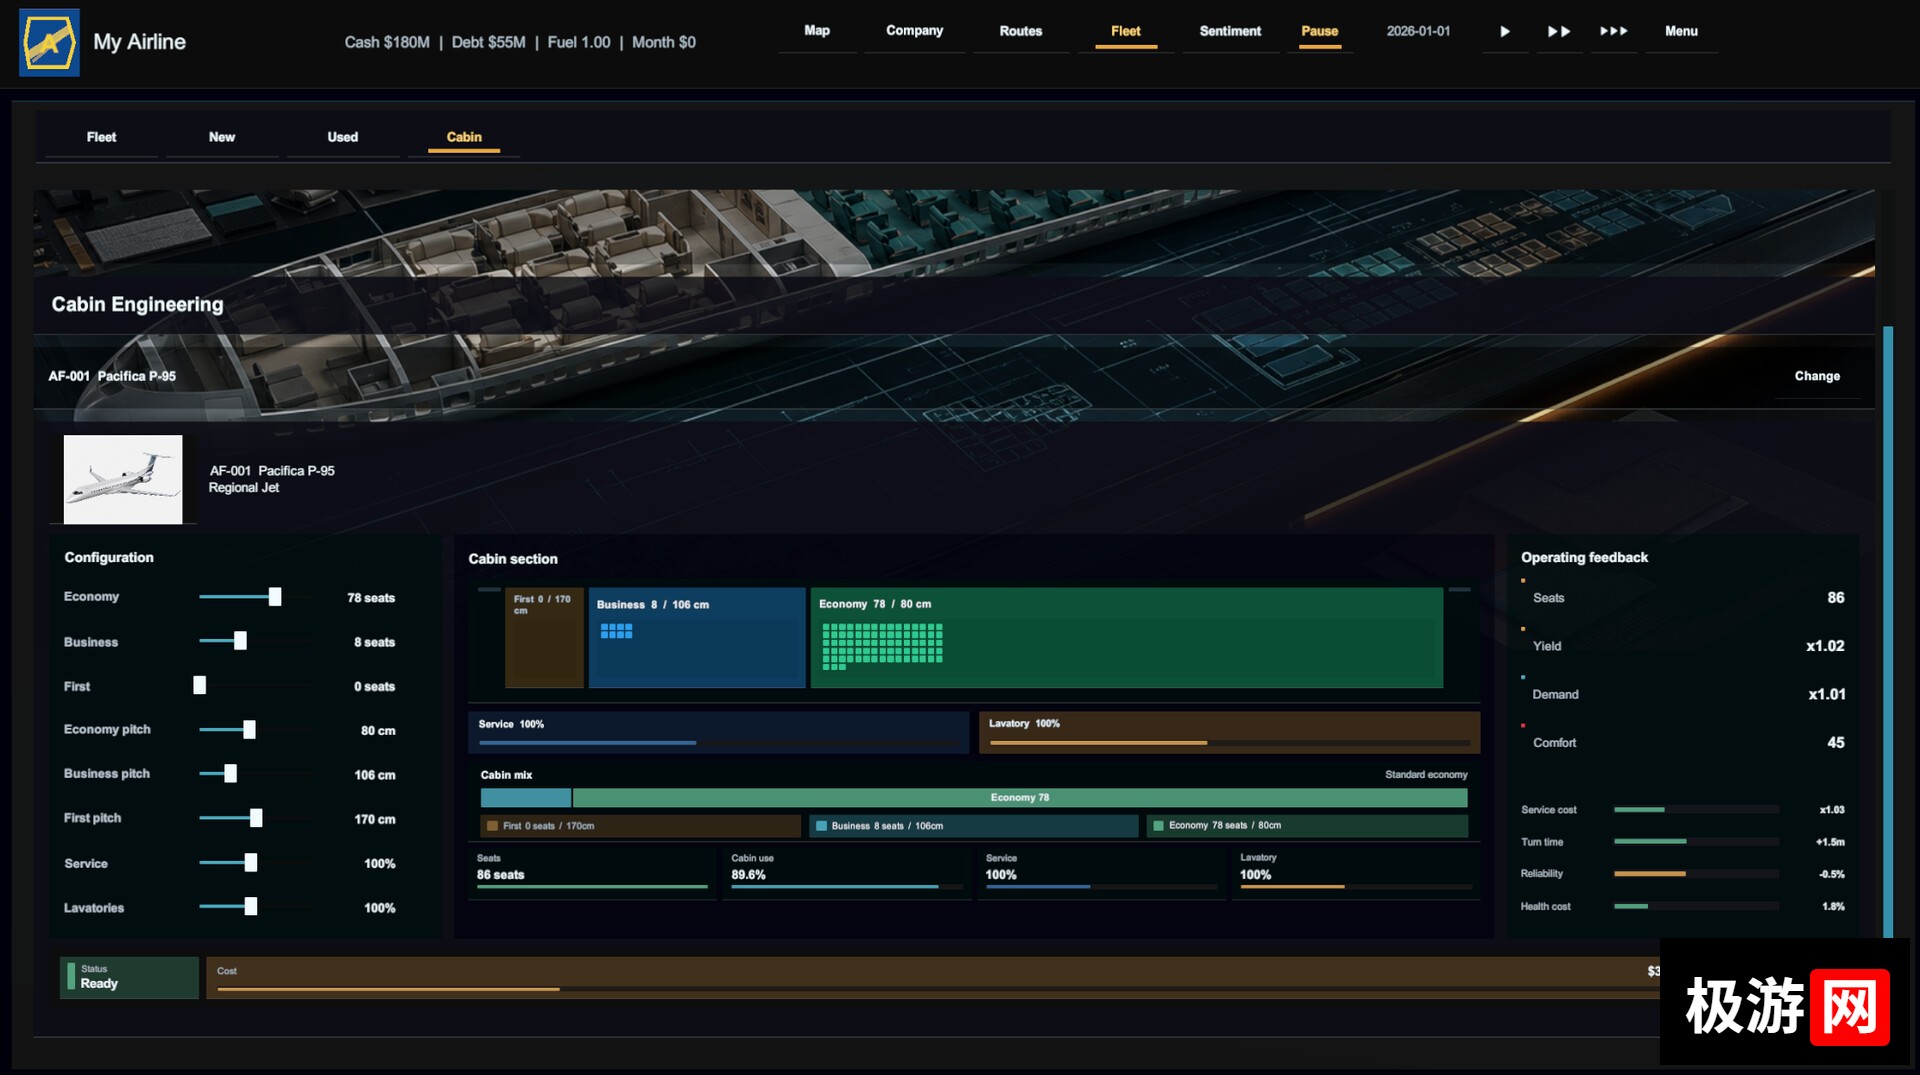Click the Change aircraft button
This screenshot has width=1920, height=1075.
tap(1817, 376)
